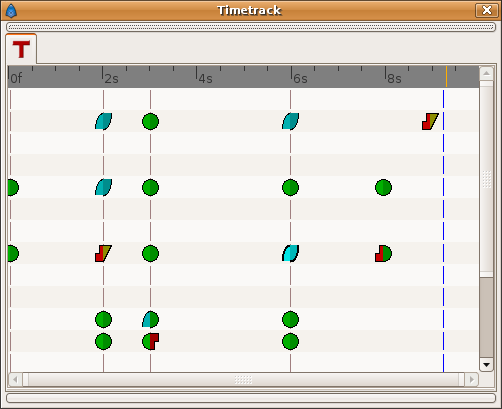Click the Synfig icon in the title bar

(x=11, y=11)
